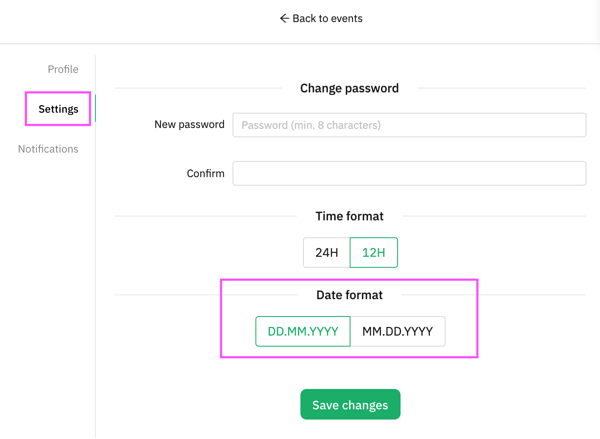Screen dimensions: 600x439
Task: Choose the MM.DD.YYYY date format
Action: tap(398, 331)
